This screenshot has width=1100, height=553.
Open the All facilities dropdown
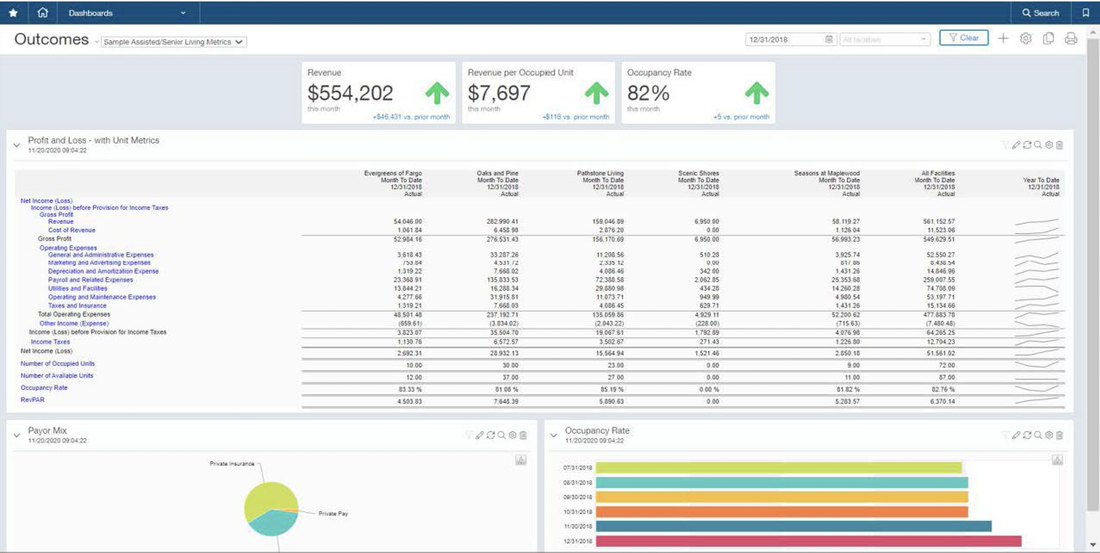coord(885,39)
